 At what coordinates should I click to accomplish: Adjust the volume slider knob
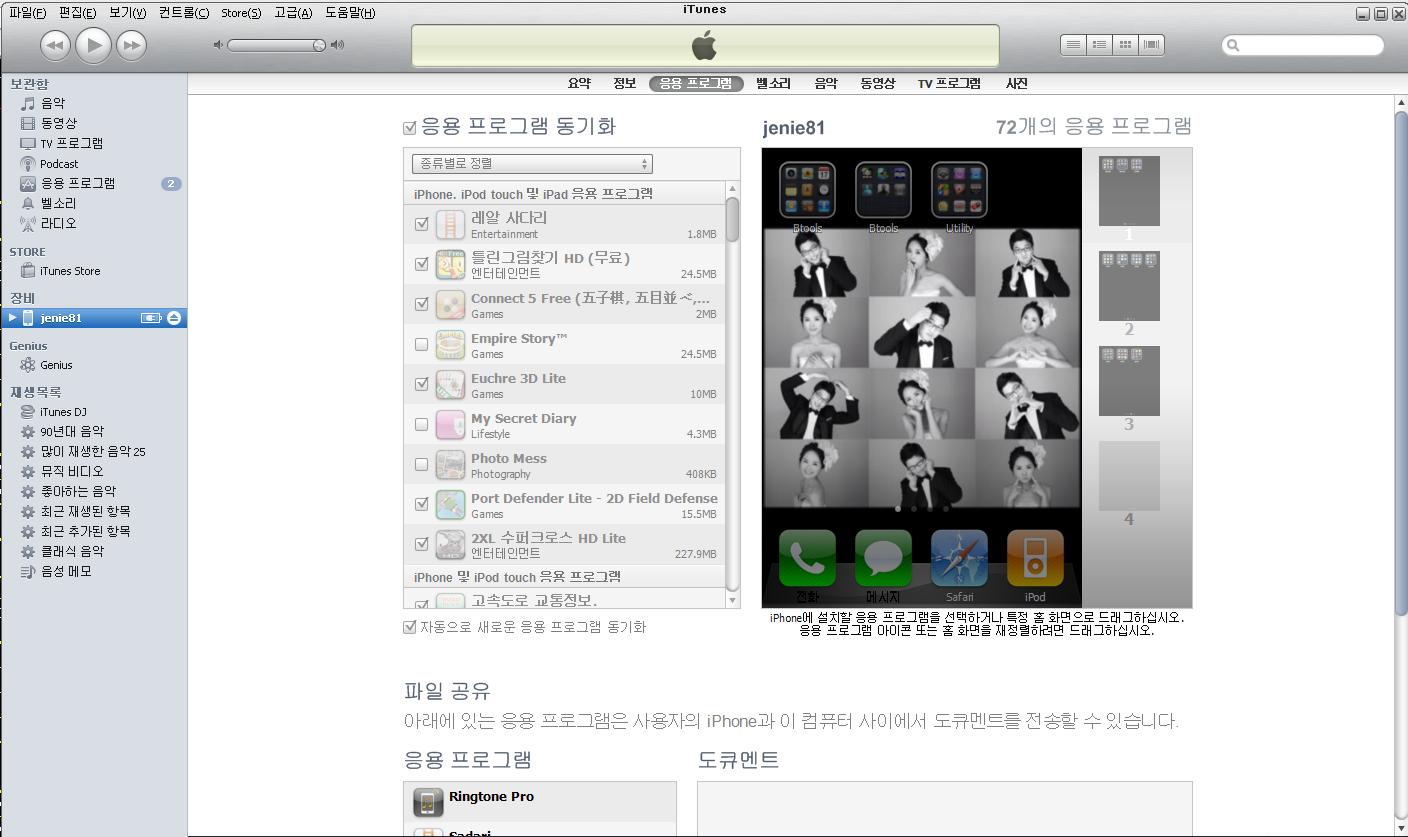click(319, 45)
